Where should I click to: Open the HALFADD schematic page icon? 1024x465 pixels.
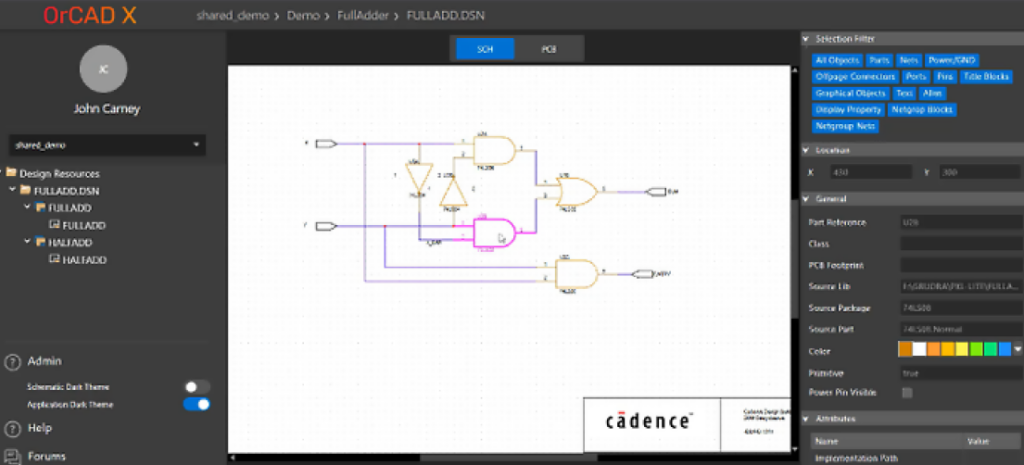point(55,260)
